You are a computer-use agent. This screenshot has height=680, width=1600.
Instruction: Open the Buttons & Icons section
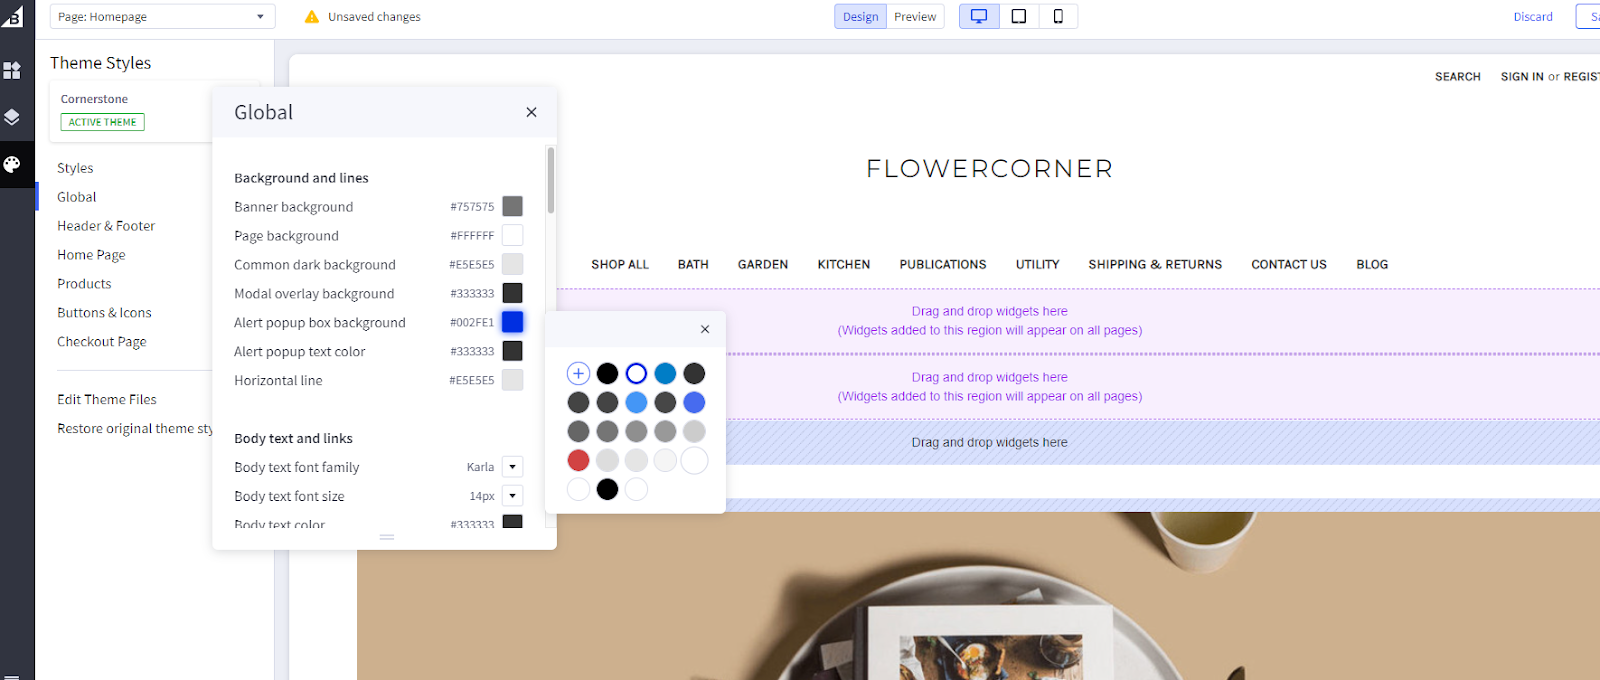pyautogui.click(x=104, y=313)
